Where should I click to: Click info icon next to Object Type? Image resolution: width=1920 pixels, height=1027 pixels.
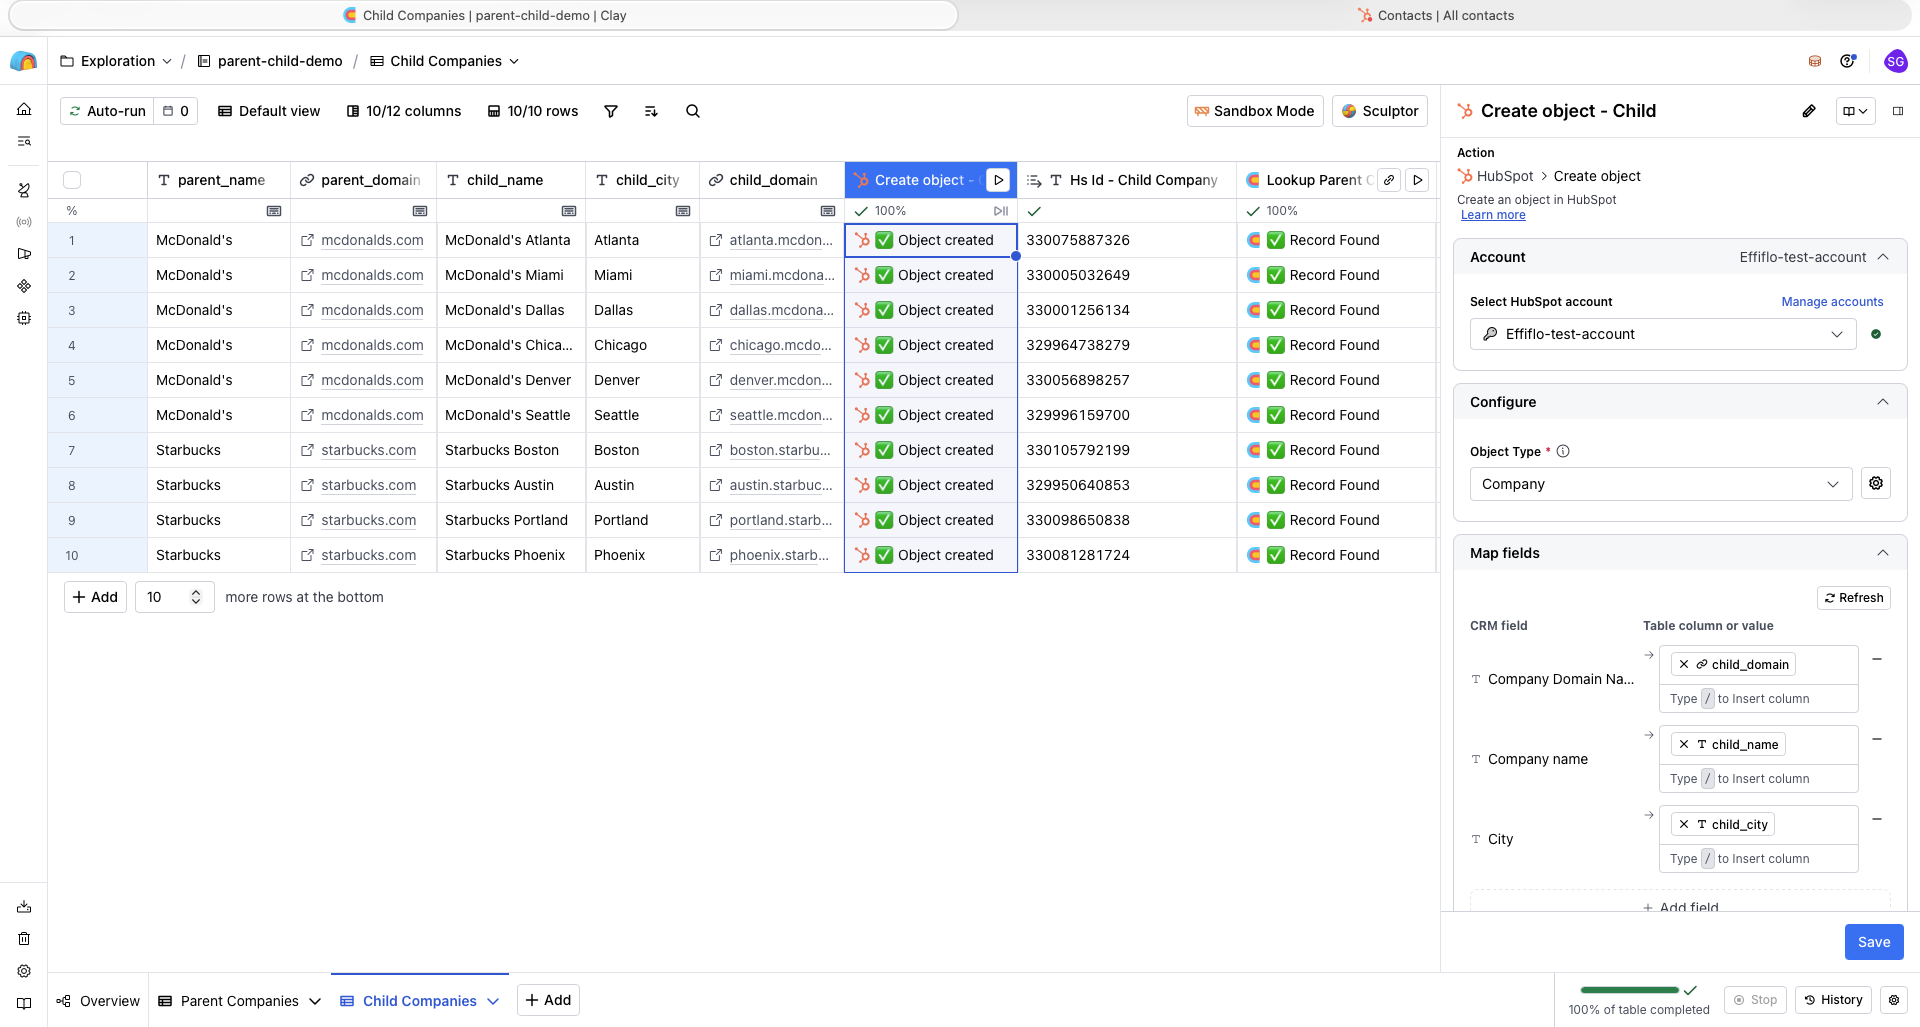click(1563, 451)
